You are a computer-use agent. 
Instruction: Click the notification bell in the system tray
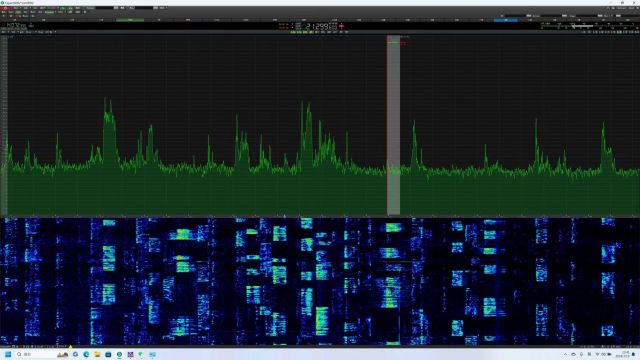(633, 354)
